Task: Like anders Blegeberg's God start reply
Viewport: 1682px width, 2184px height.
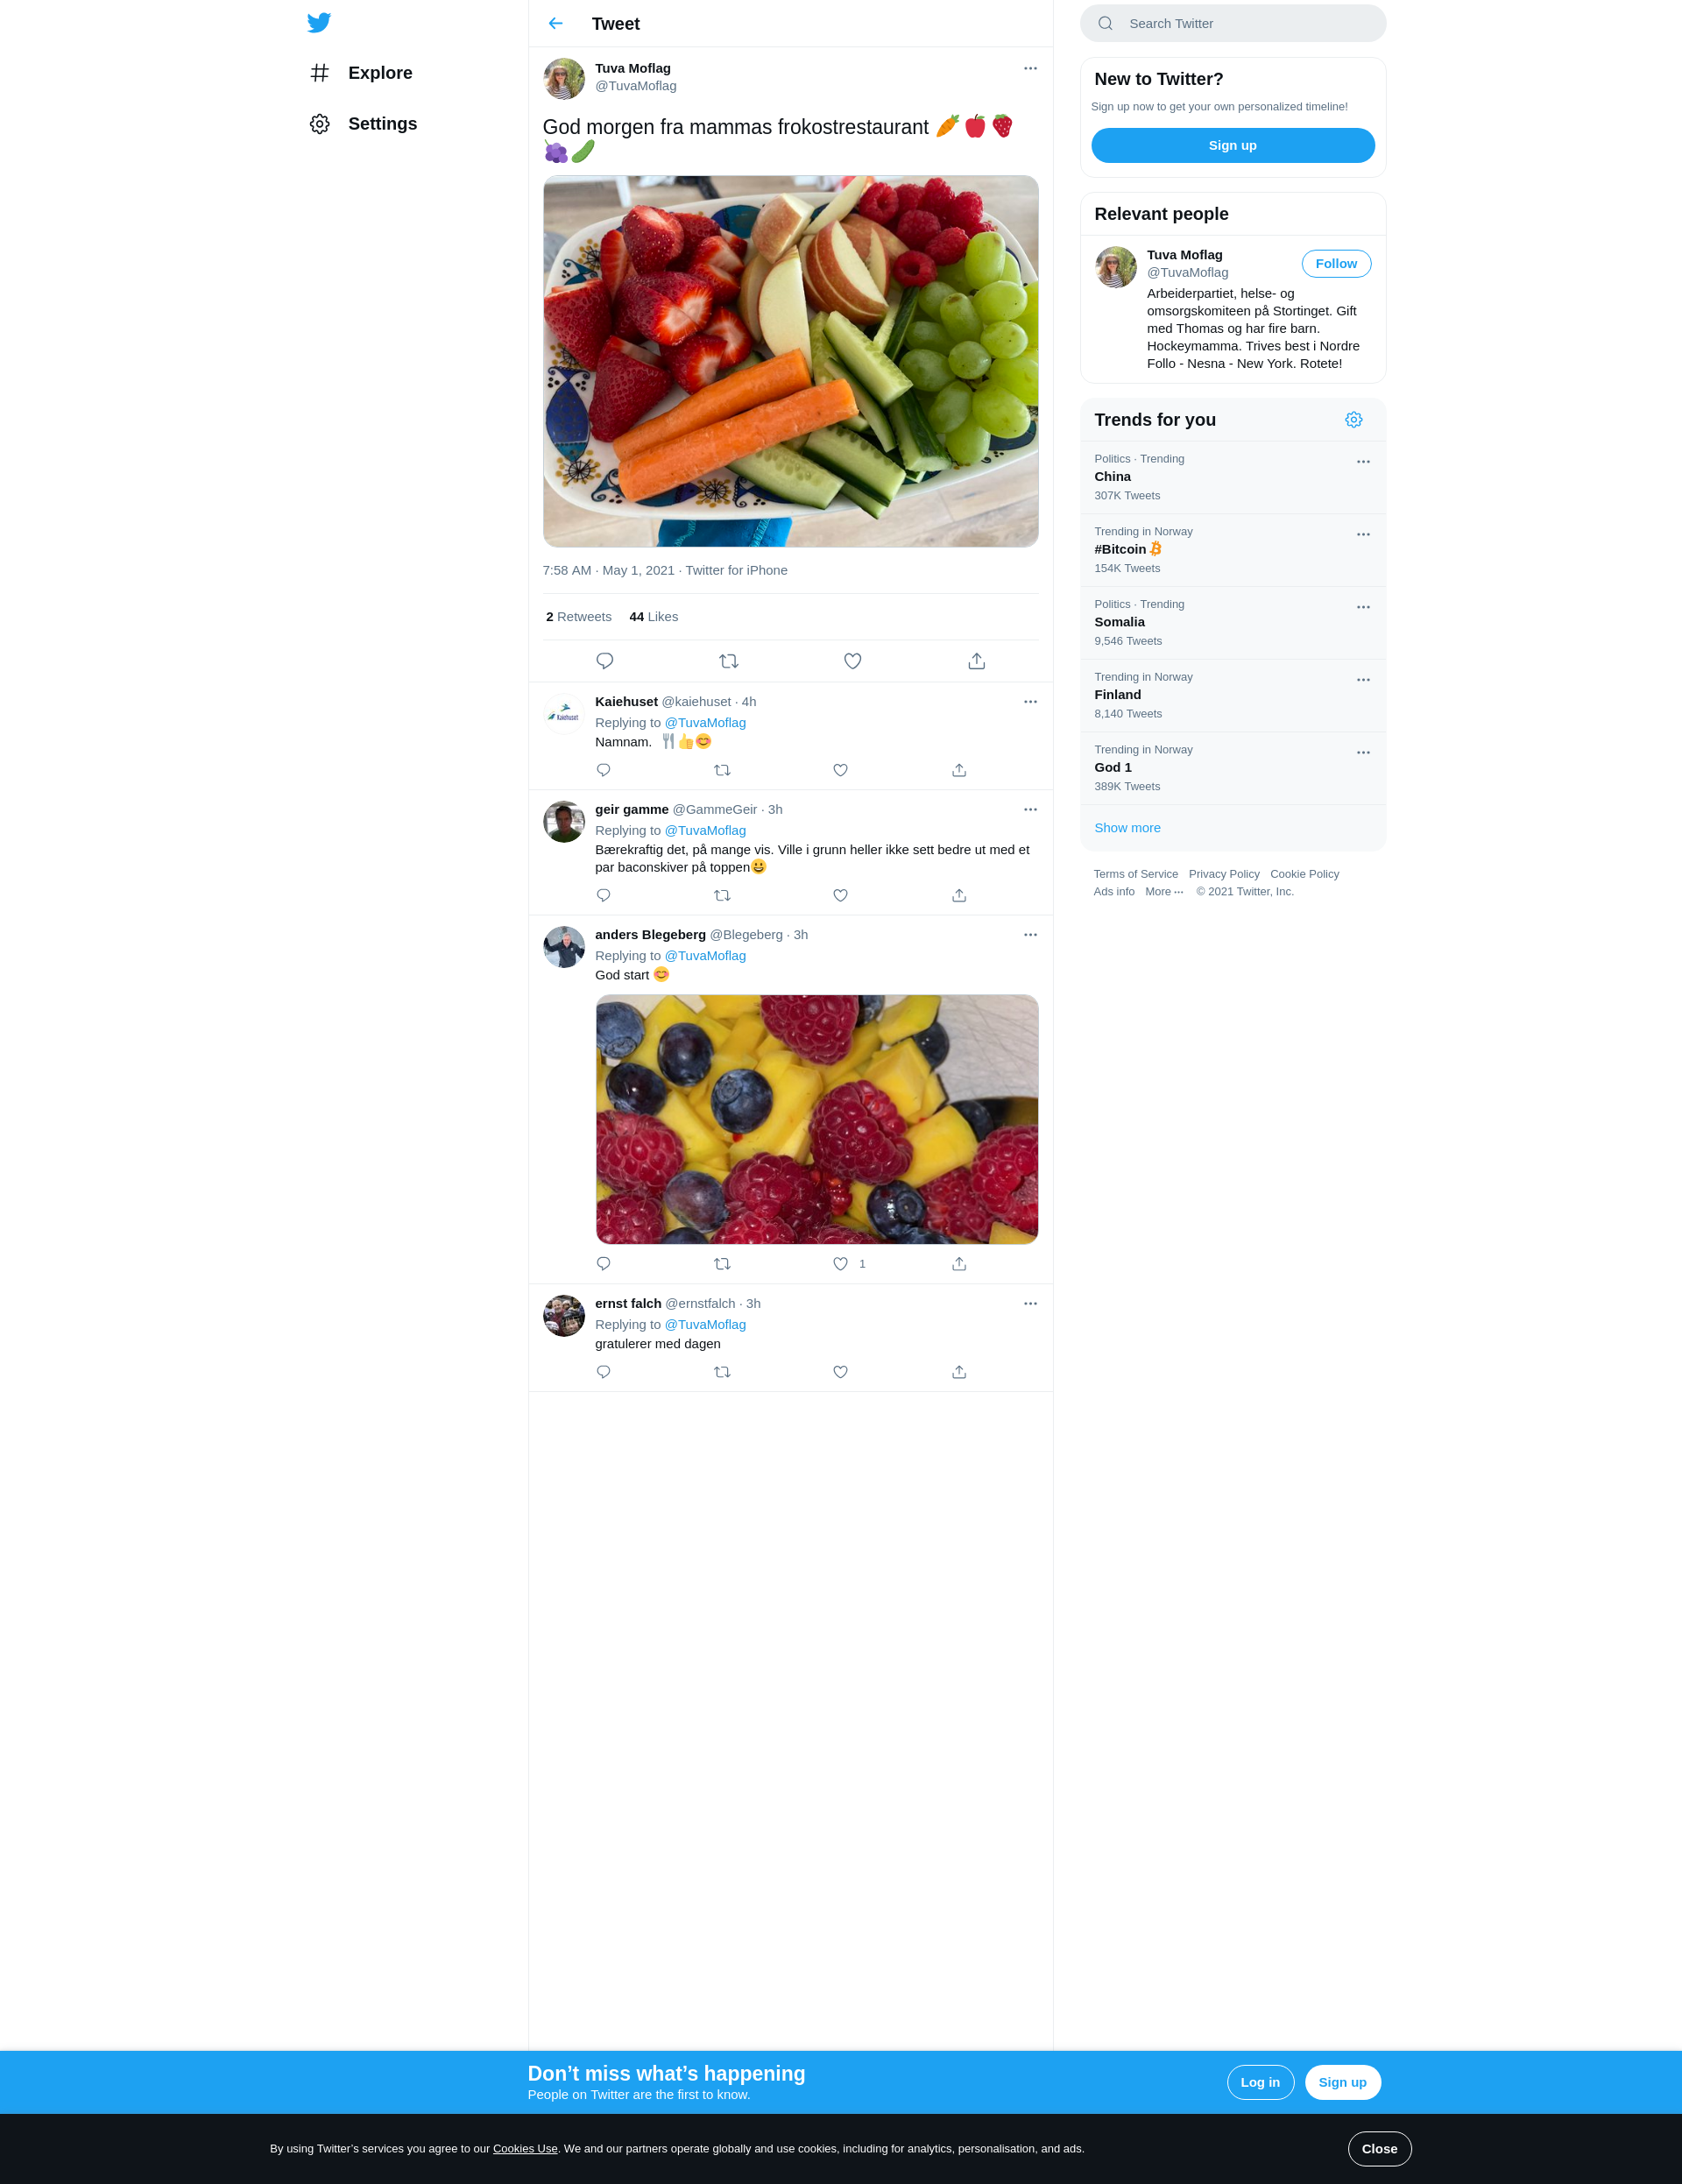Action: (841, 1264)
